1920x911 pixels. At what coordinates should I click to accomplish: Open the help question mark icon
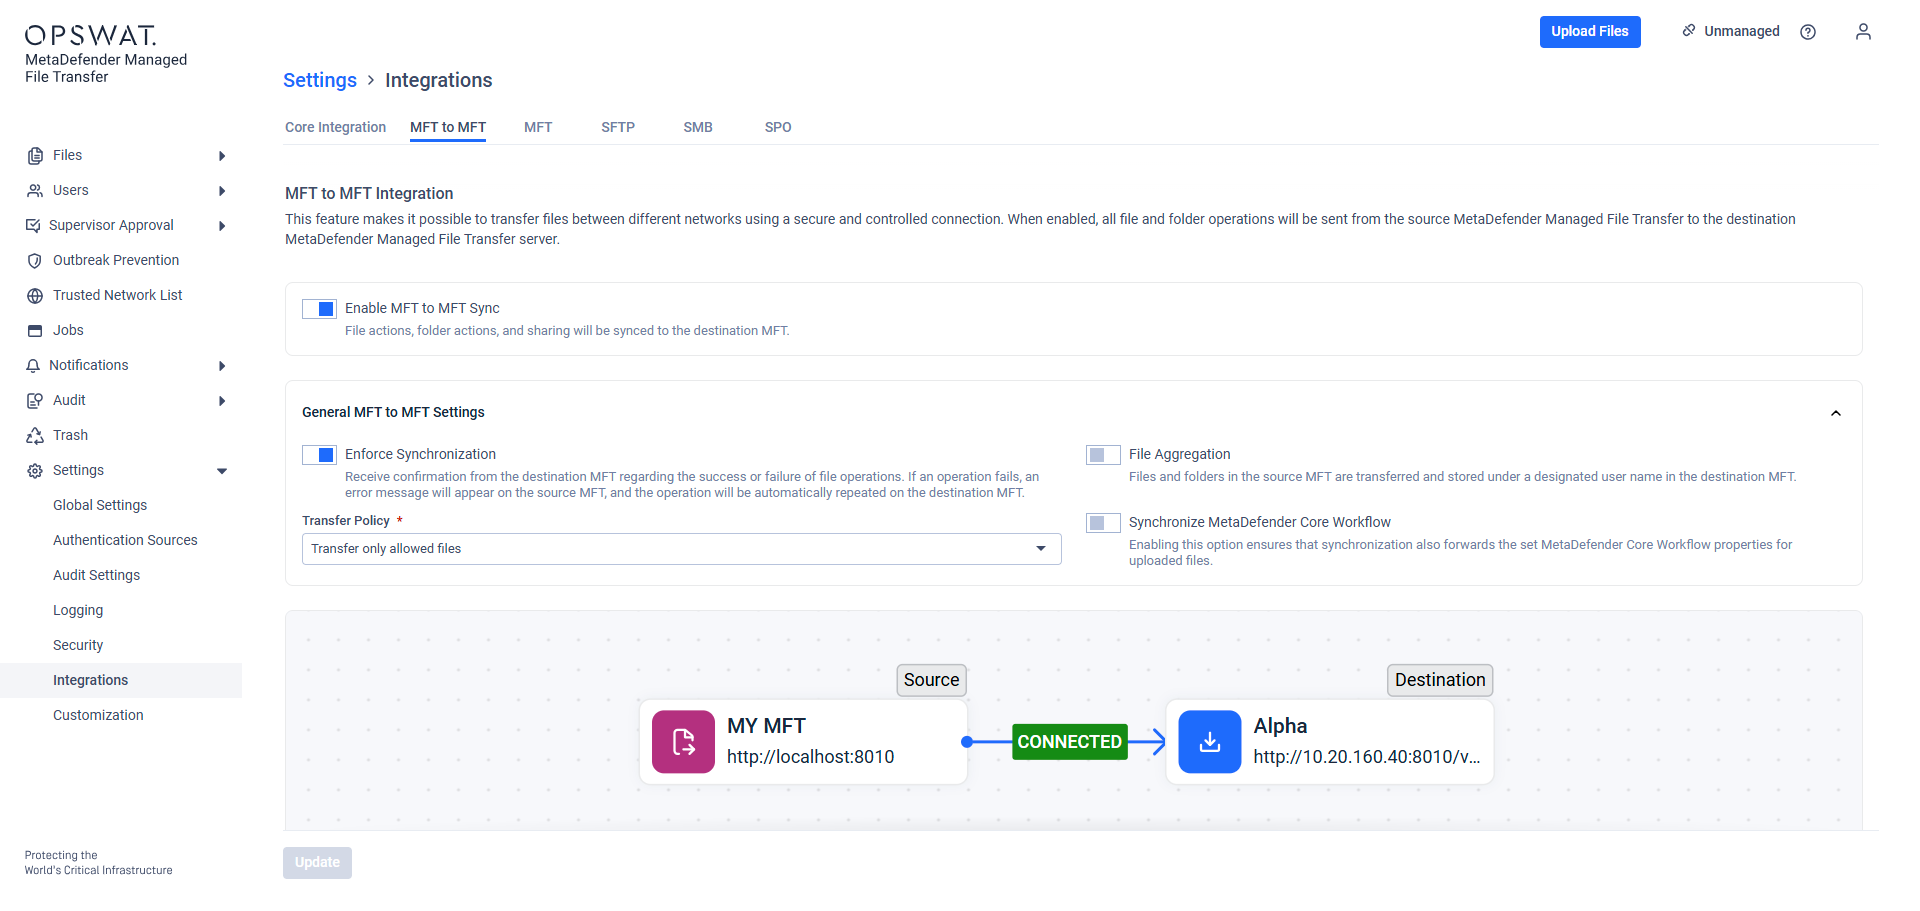point(1808,32)
